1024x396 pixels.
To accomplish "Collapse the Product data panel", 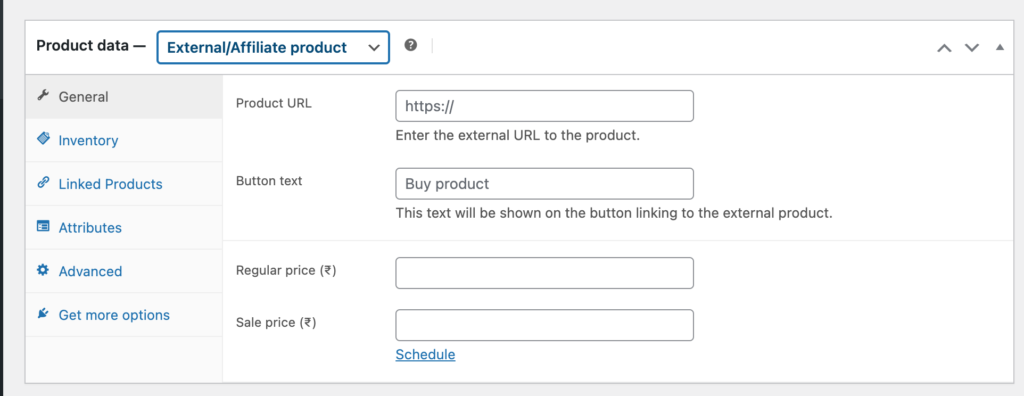I will point(1000,47).
